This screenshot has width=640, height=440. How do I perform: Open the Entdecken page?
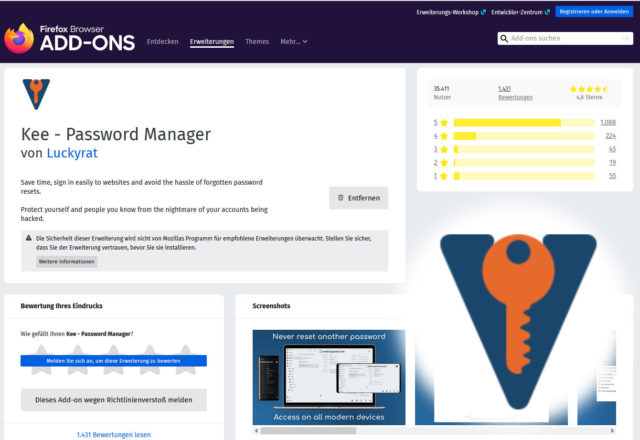162,42
